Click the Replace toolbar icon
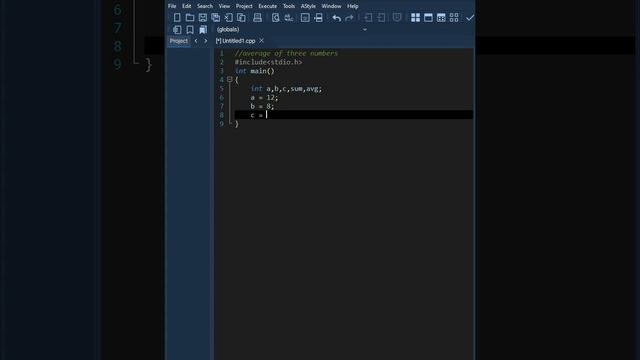 (x=289, y=18)
